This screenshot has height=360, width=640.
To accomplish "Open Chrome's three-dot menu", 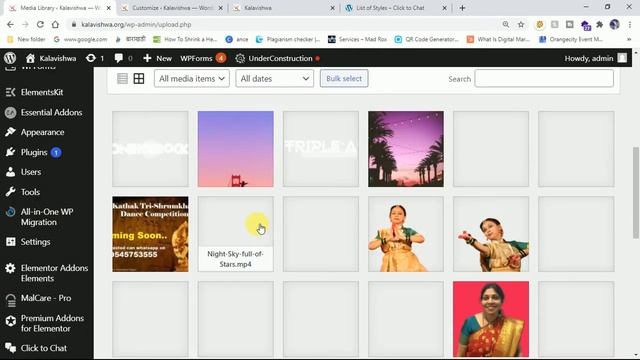I will (x=630, y=24).
